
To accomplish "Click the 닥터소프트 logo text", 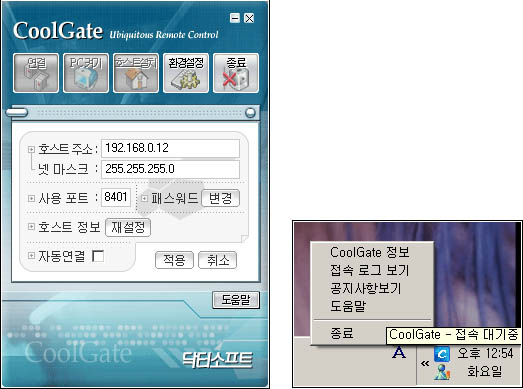I will click(217, 360).
